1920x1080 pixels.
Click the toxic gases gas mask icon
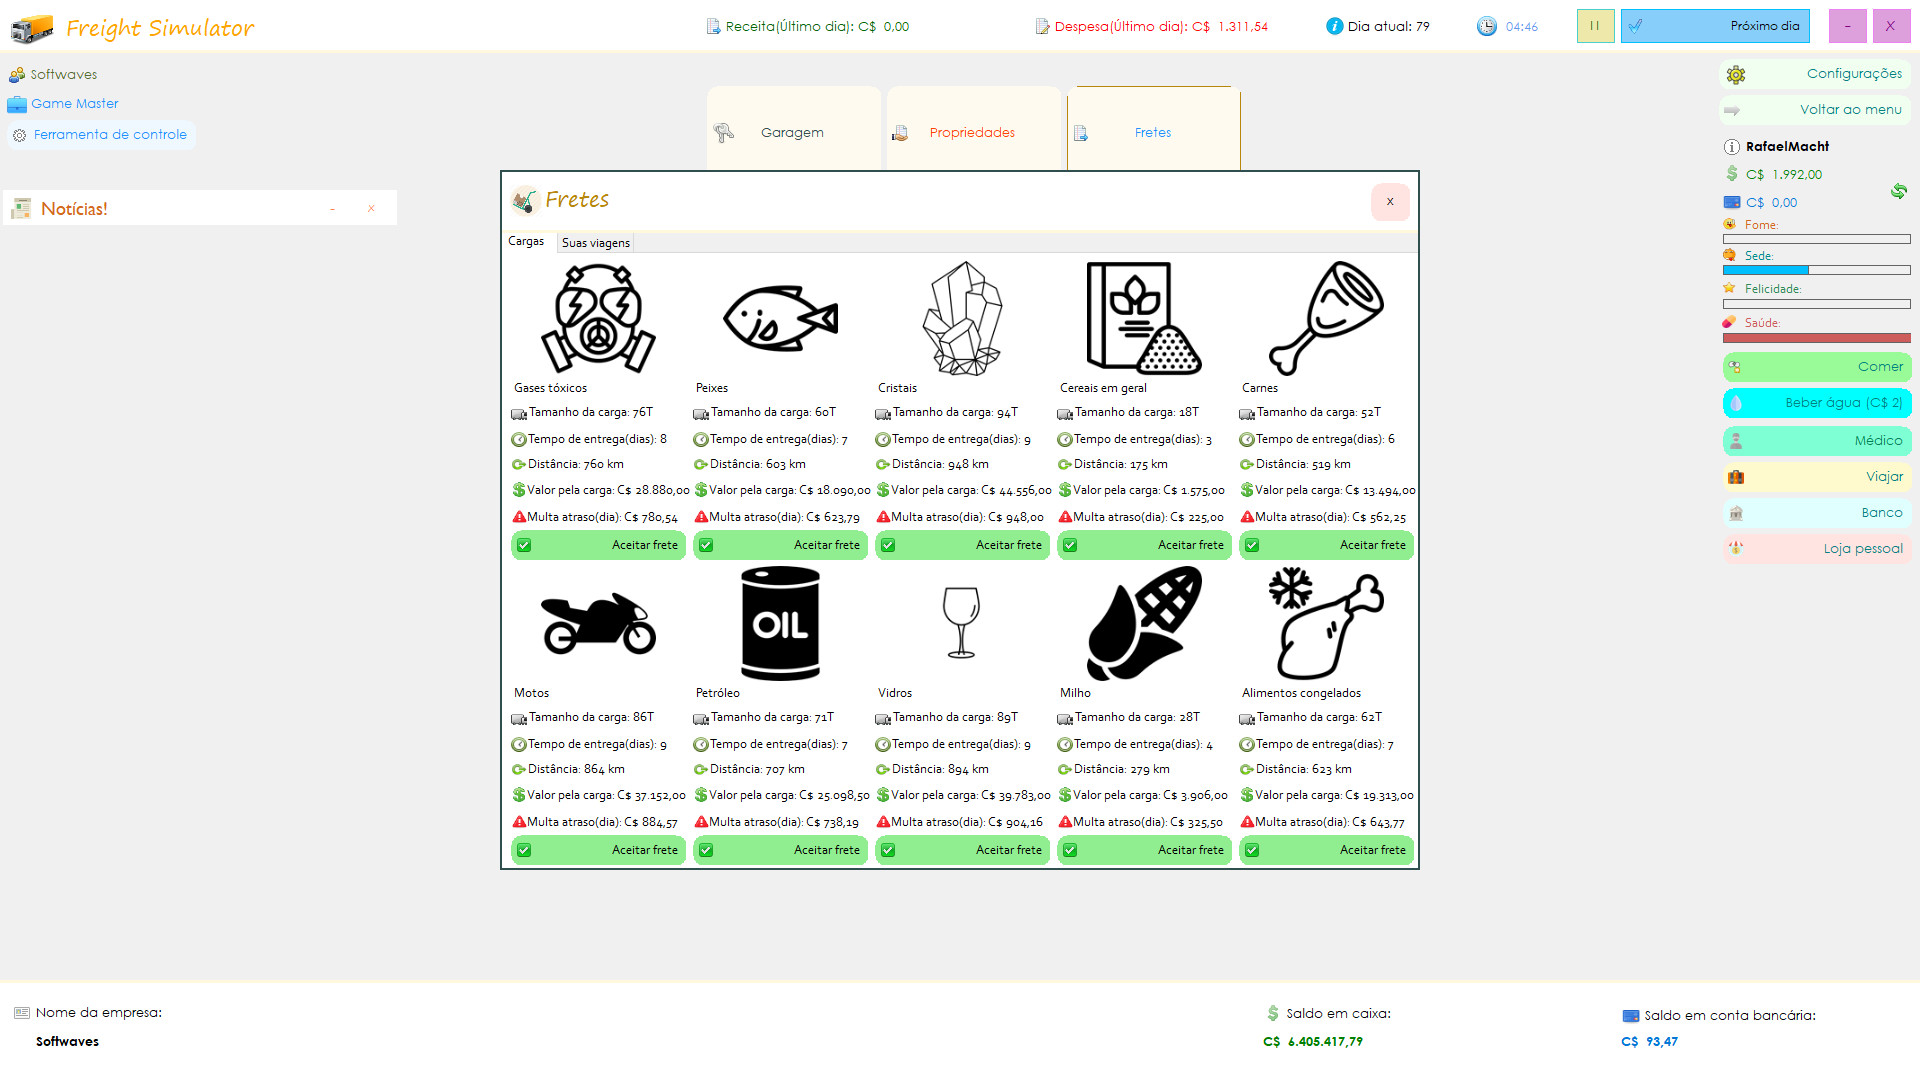(598, 319)
